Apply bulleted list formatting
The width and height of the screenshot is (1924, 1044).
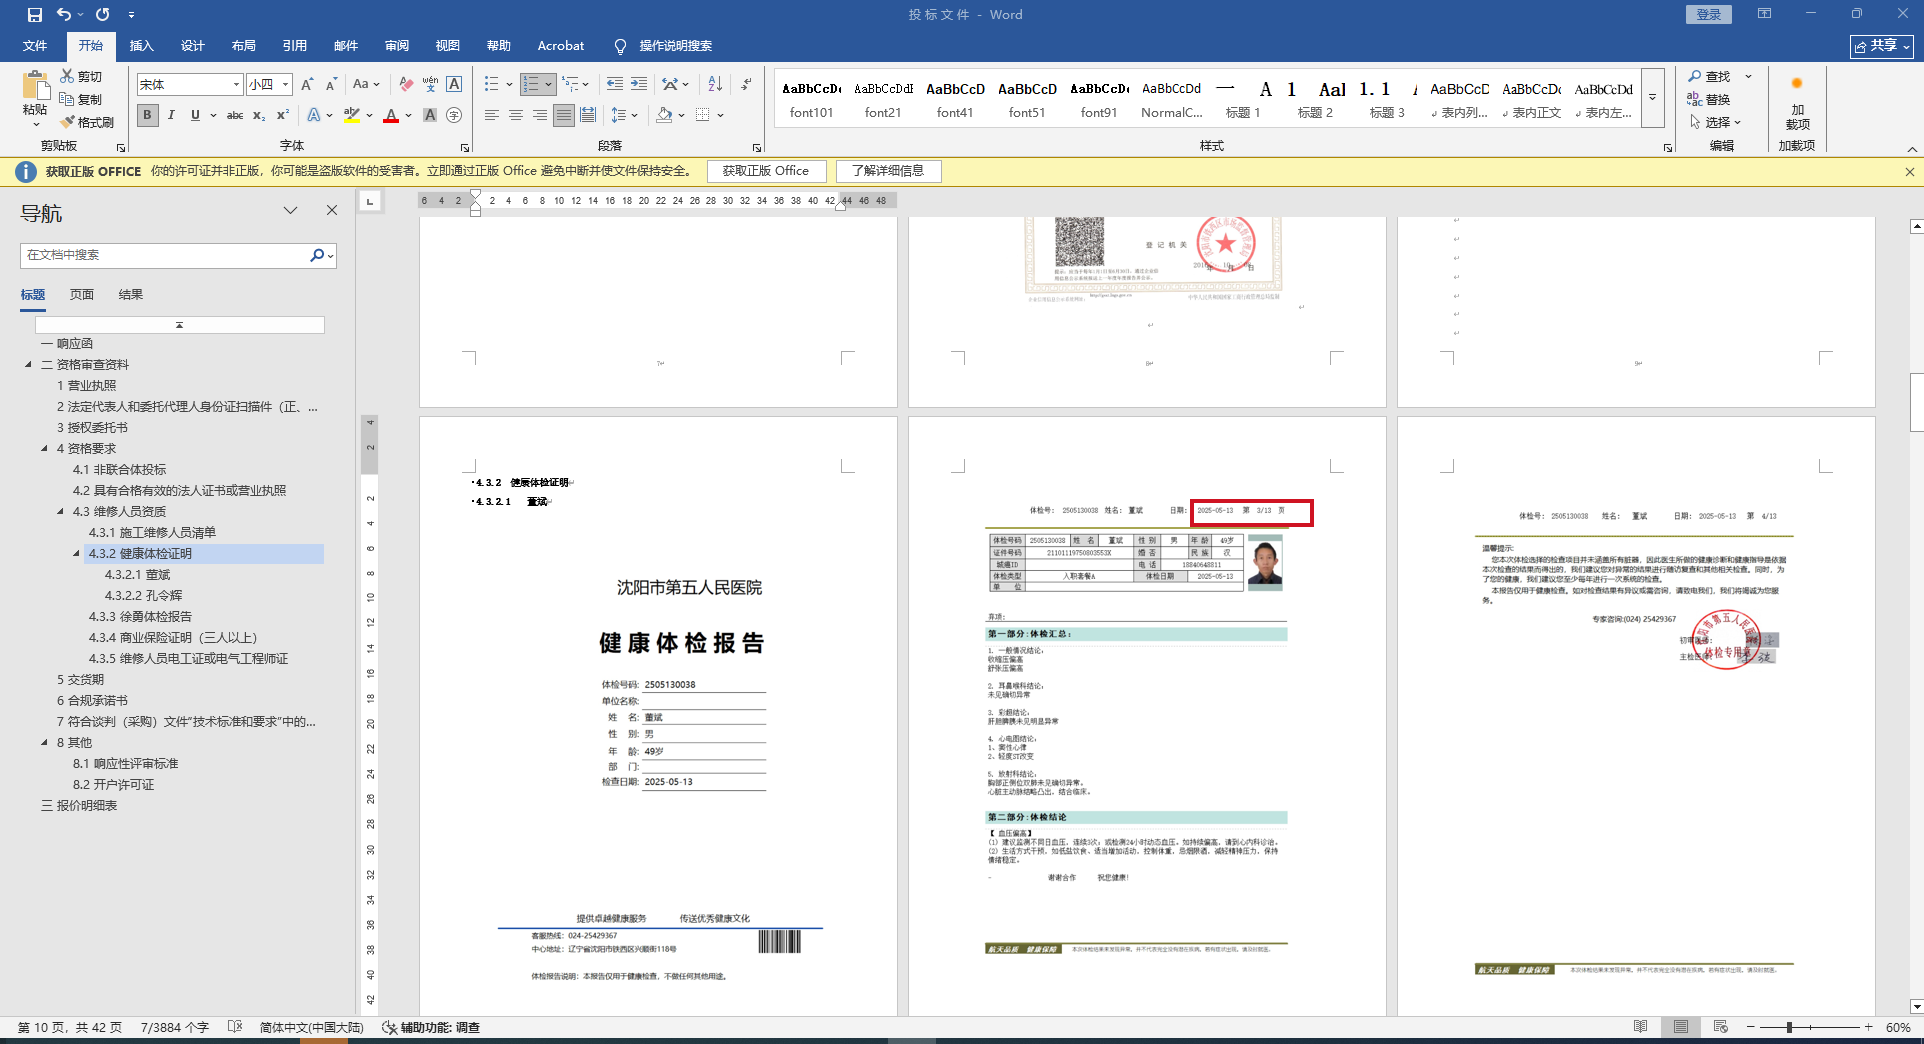coord(491,85)
